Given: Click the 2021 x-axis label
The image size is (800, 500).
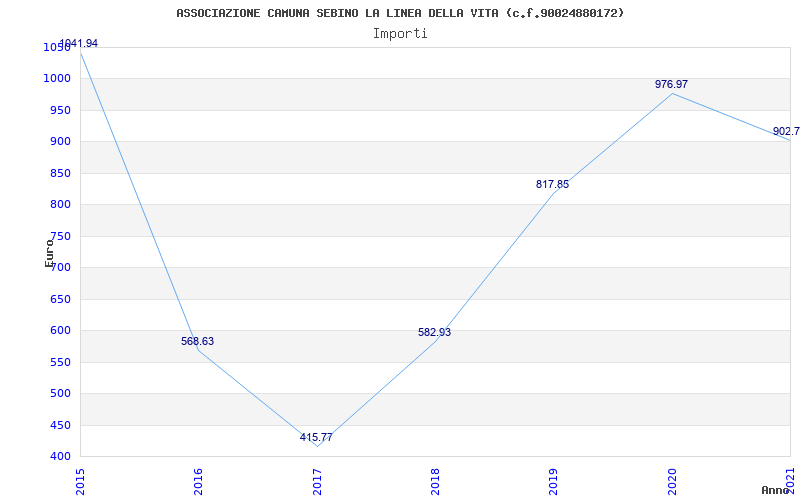Looking at the screenshot, I should tap(790, 481).
